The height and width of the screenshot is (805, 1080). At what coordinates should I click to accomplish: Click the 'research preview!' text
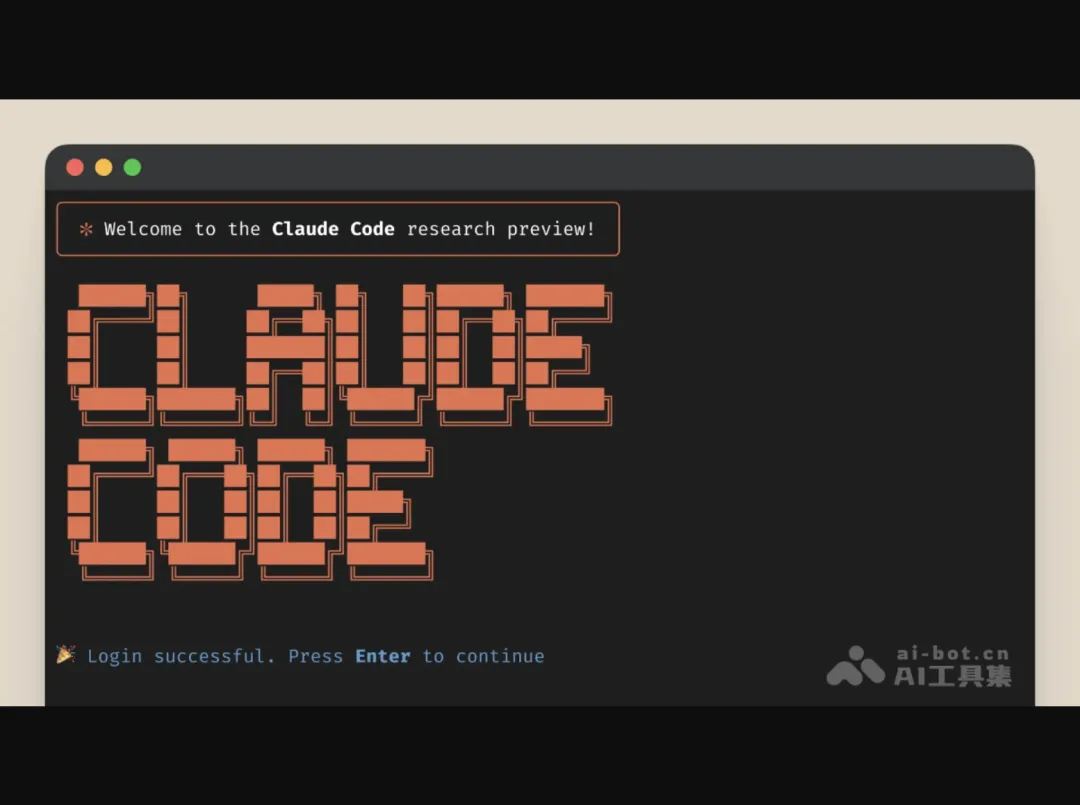501,229
